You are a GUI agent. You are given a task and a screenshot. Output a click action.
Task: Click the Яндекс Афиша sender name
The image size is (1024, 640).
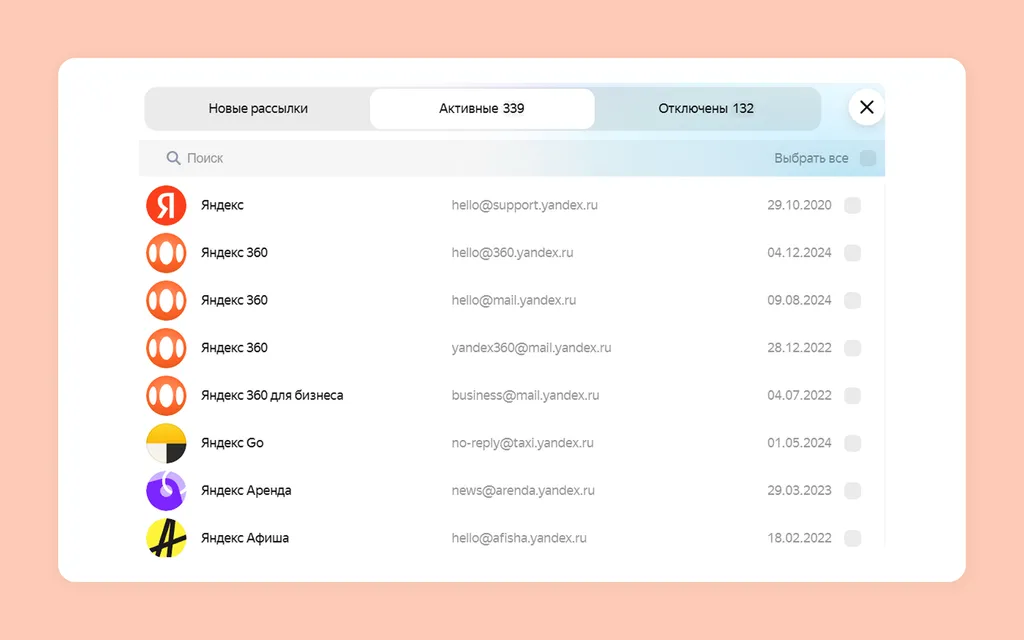coord(244,538)
